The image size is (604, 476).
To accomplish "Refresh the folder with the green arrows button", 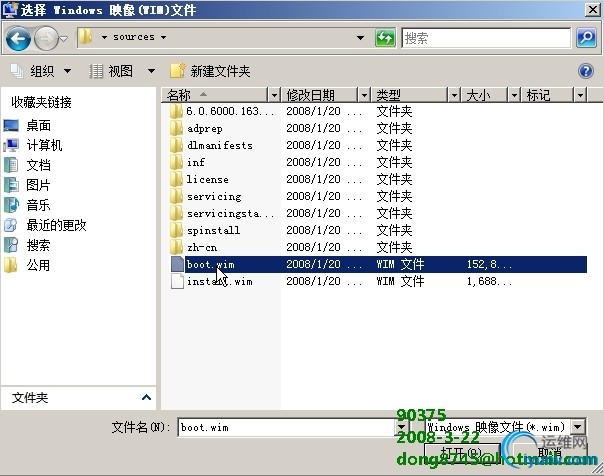I will coord(385,38).
